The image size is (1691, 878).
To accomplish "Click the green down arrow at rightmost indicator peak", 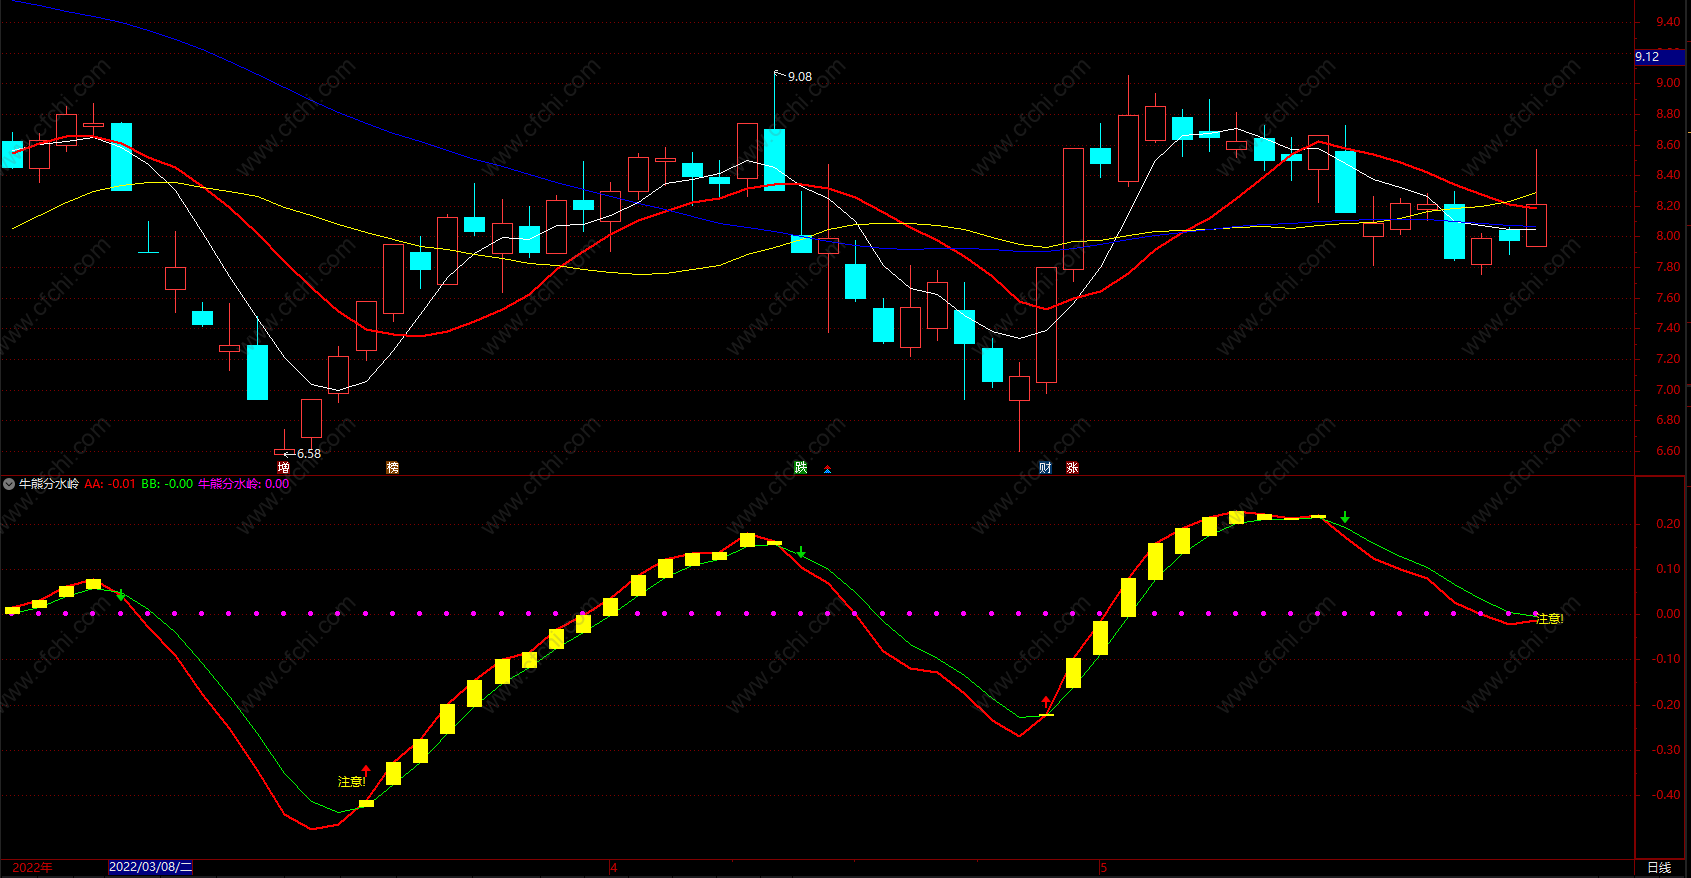I will click(1345, 517).
